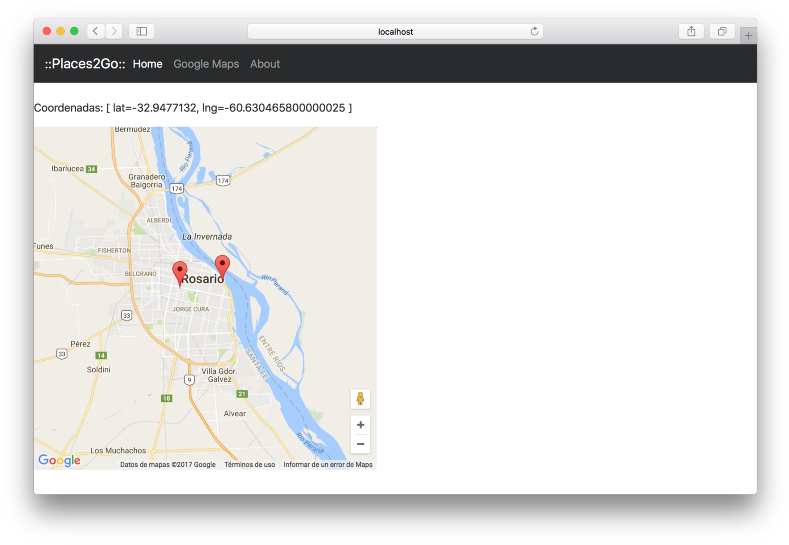This screenshot has height=545, width=789.
Task: Go back with the browser back arrow
Action: pos(96,31)
